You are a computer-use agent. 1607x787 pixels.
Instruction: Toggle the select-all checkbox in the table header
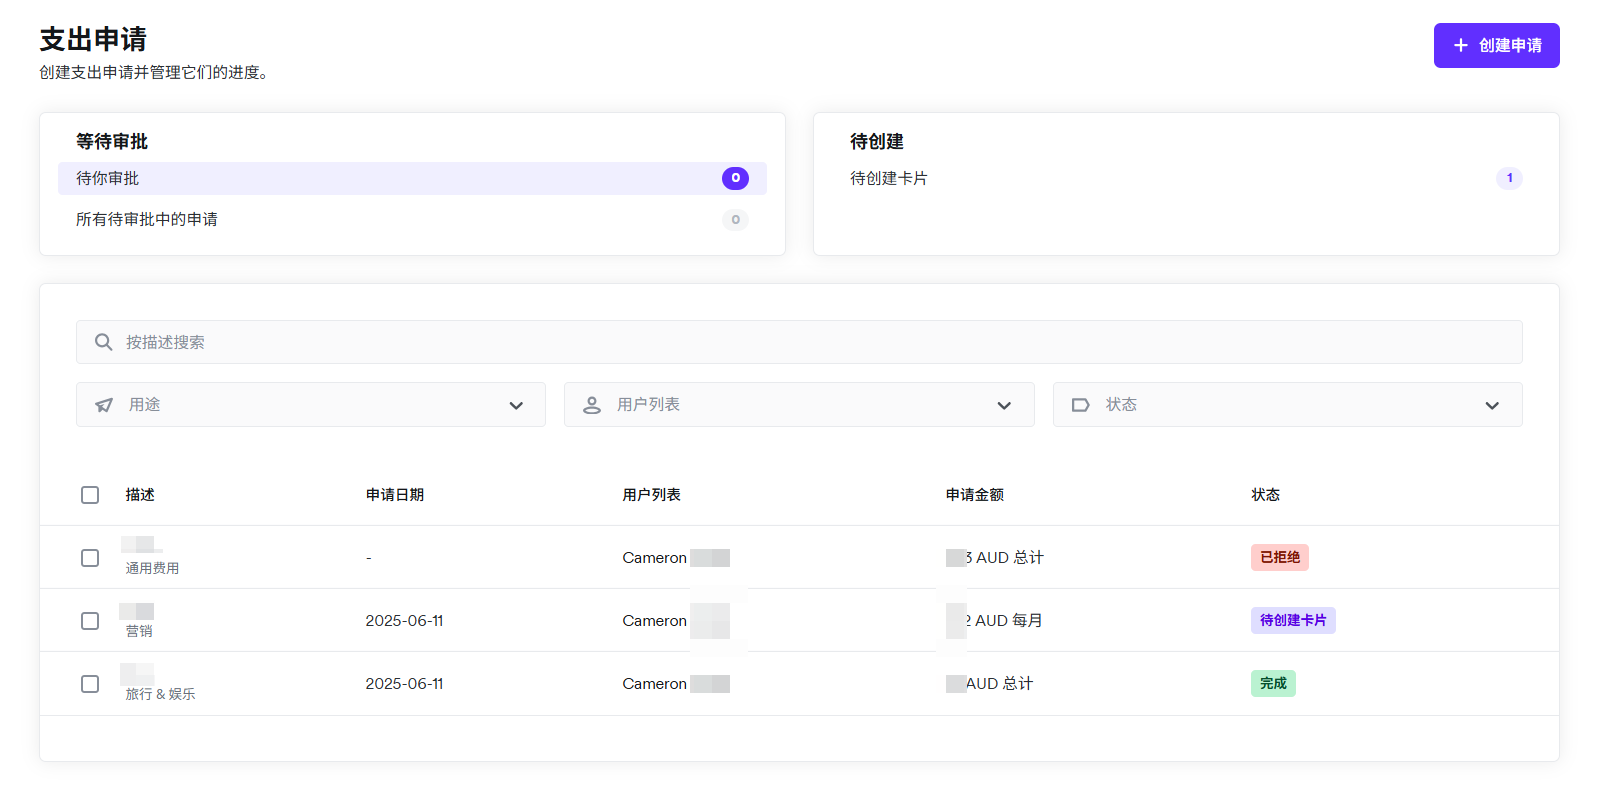pos(90,495)
